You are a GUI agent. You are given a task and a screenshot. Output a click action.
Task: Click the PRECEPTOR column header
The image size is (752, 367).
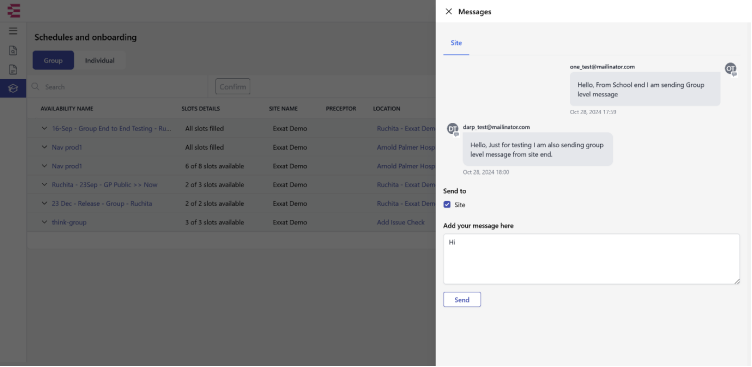click(341, 109)
